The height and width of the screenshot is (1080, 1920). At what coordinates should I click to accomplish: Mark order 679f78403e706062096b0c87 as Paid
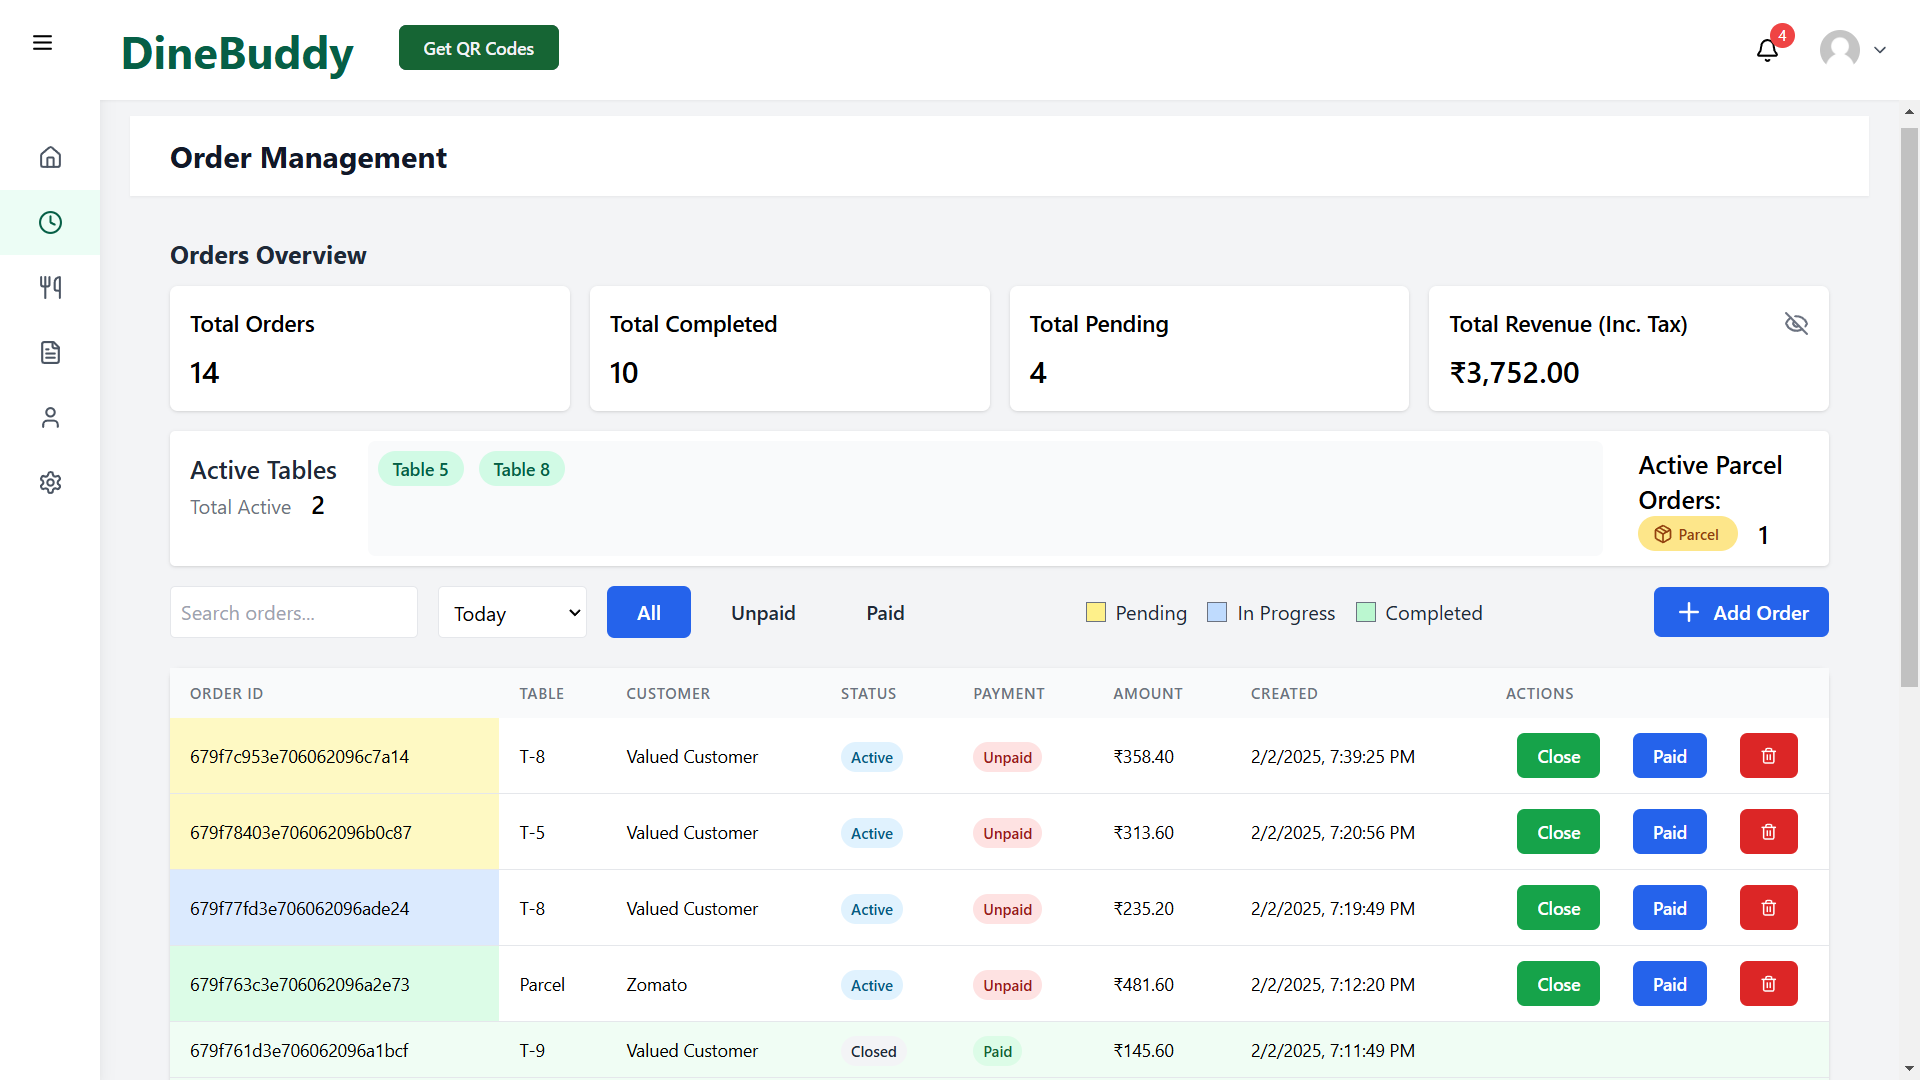[1669, 832]
